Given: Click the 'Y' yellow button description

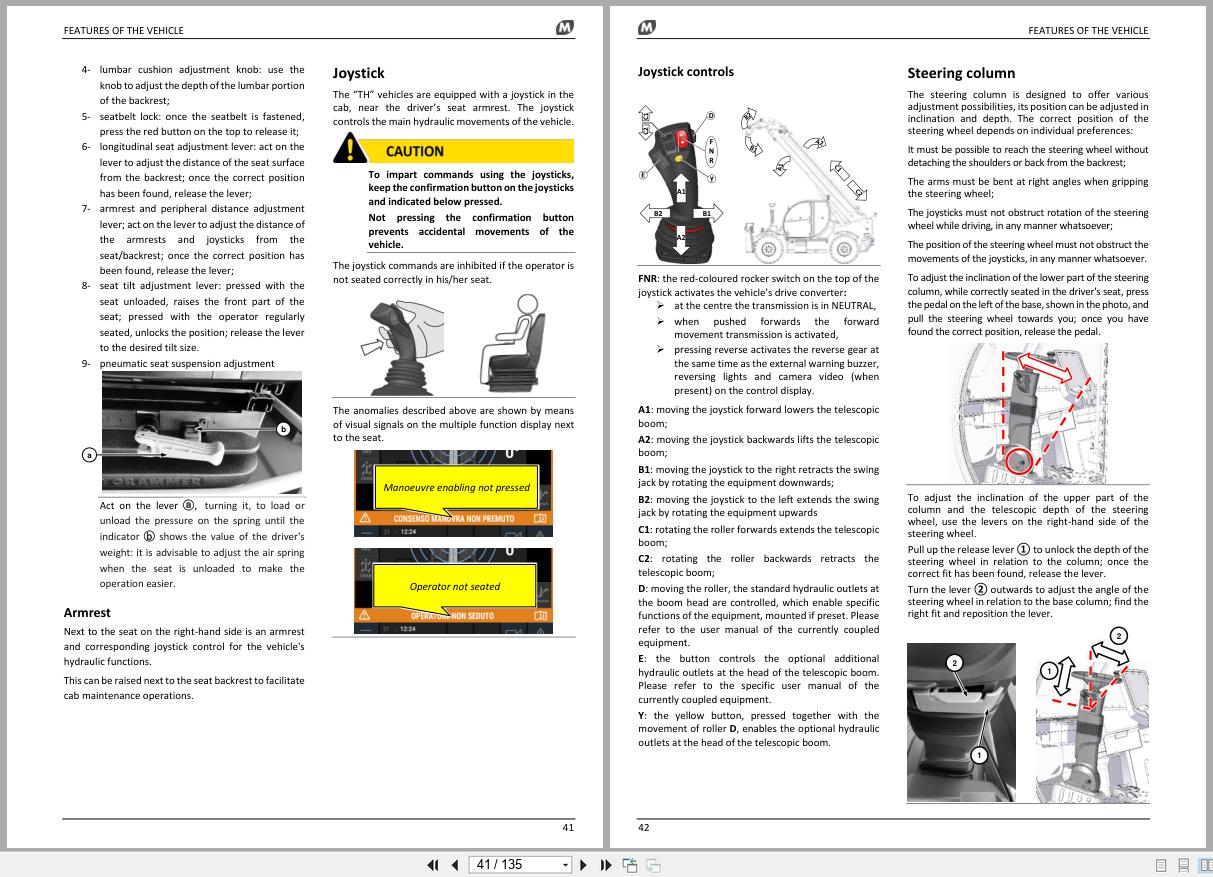Looking at the screenshot, I should (x=759, y=729).
